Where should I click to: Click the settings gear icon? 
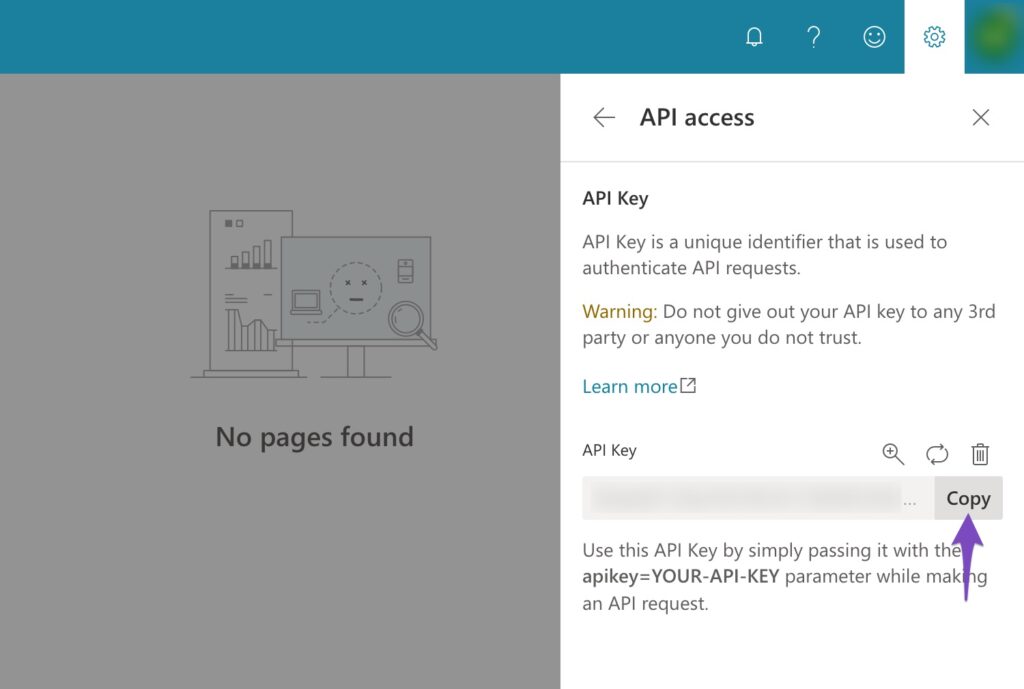coord(934,37)
